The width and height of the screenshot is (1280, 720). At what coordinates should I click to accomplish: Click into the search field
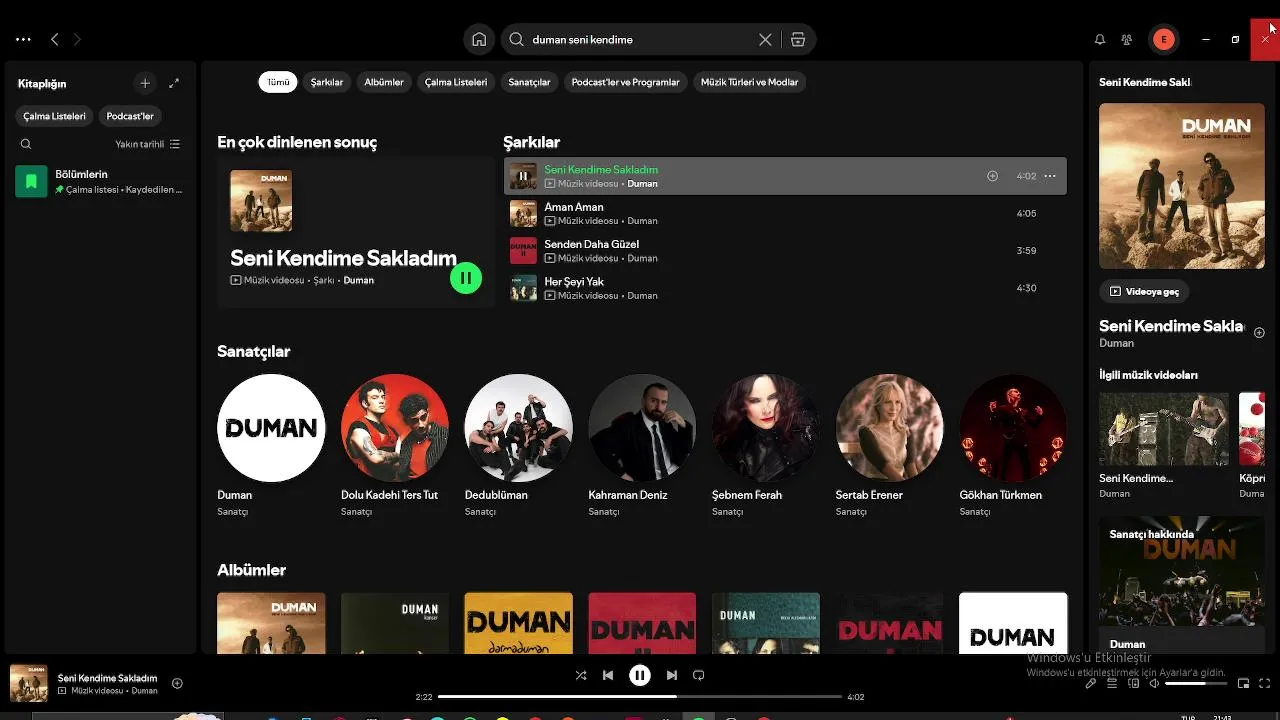tap(640, 40)
